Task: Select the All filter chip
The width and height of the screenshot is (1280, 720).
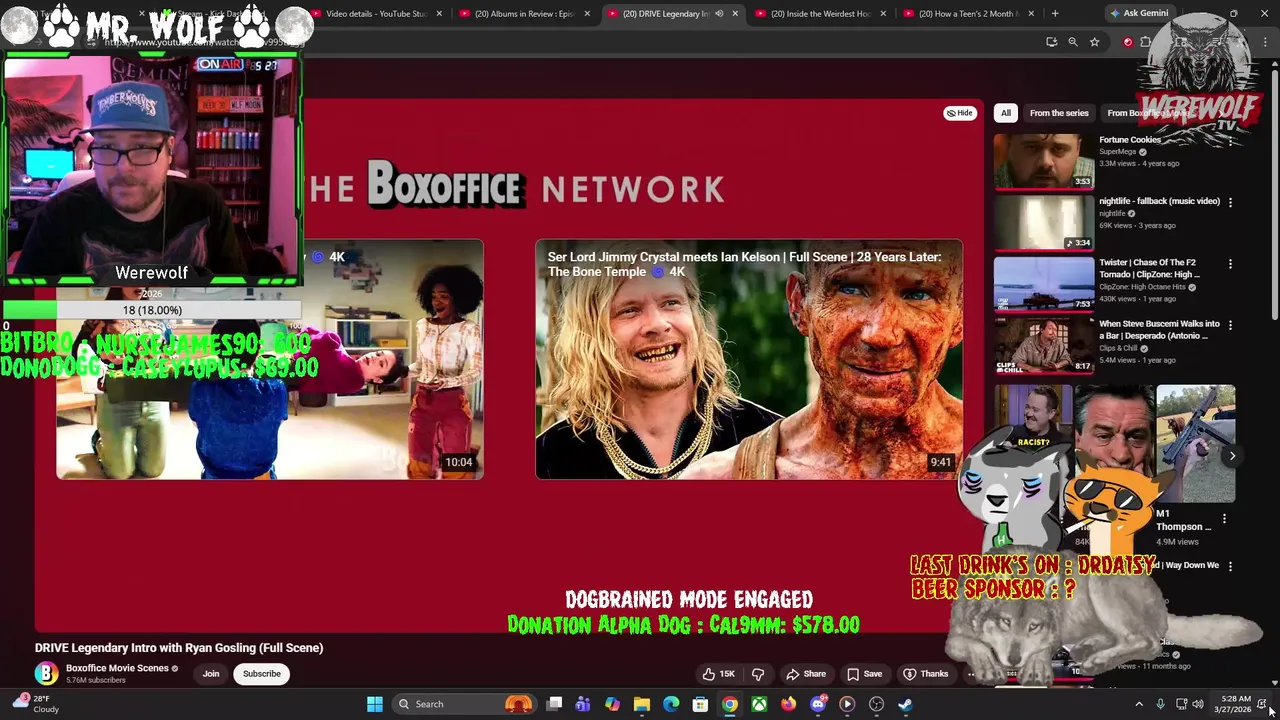Action: [1006, 113]
